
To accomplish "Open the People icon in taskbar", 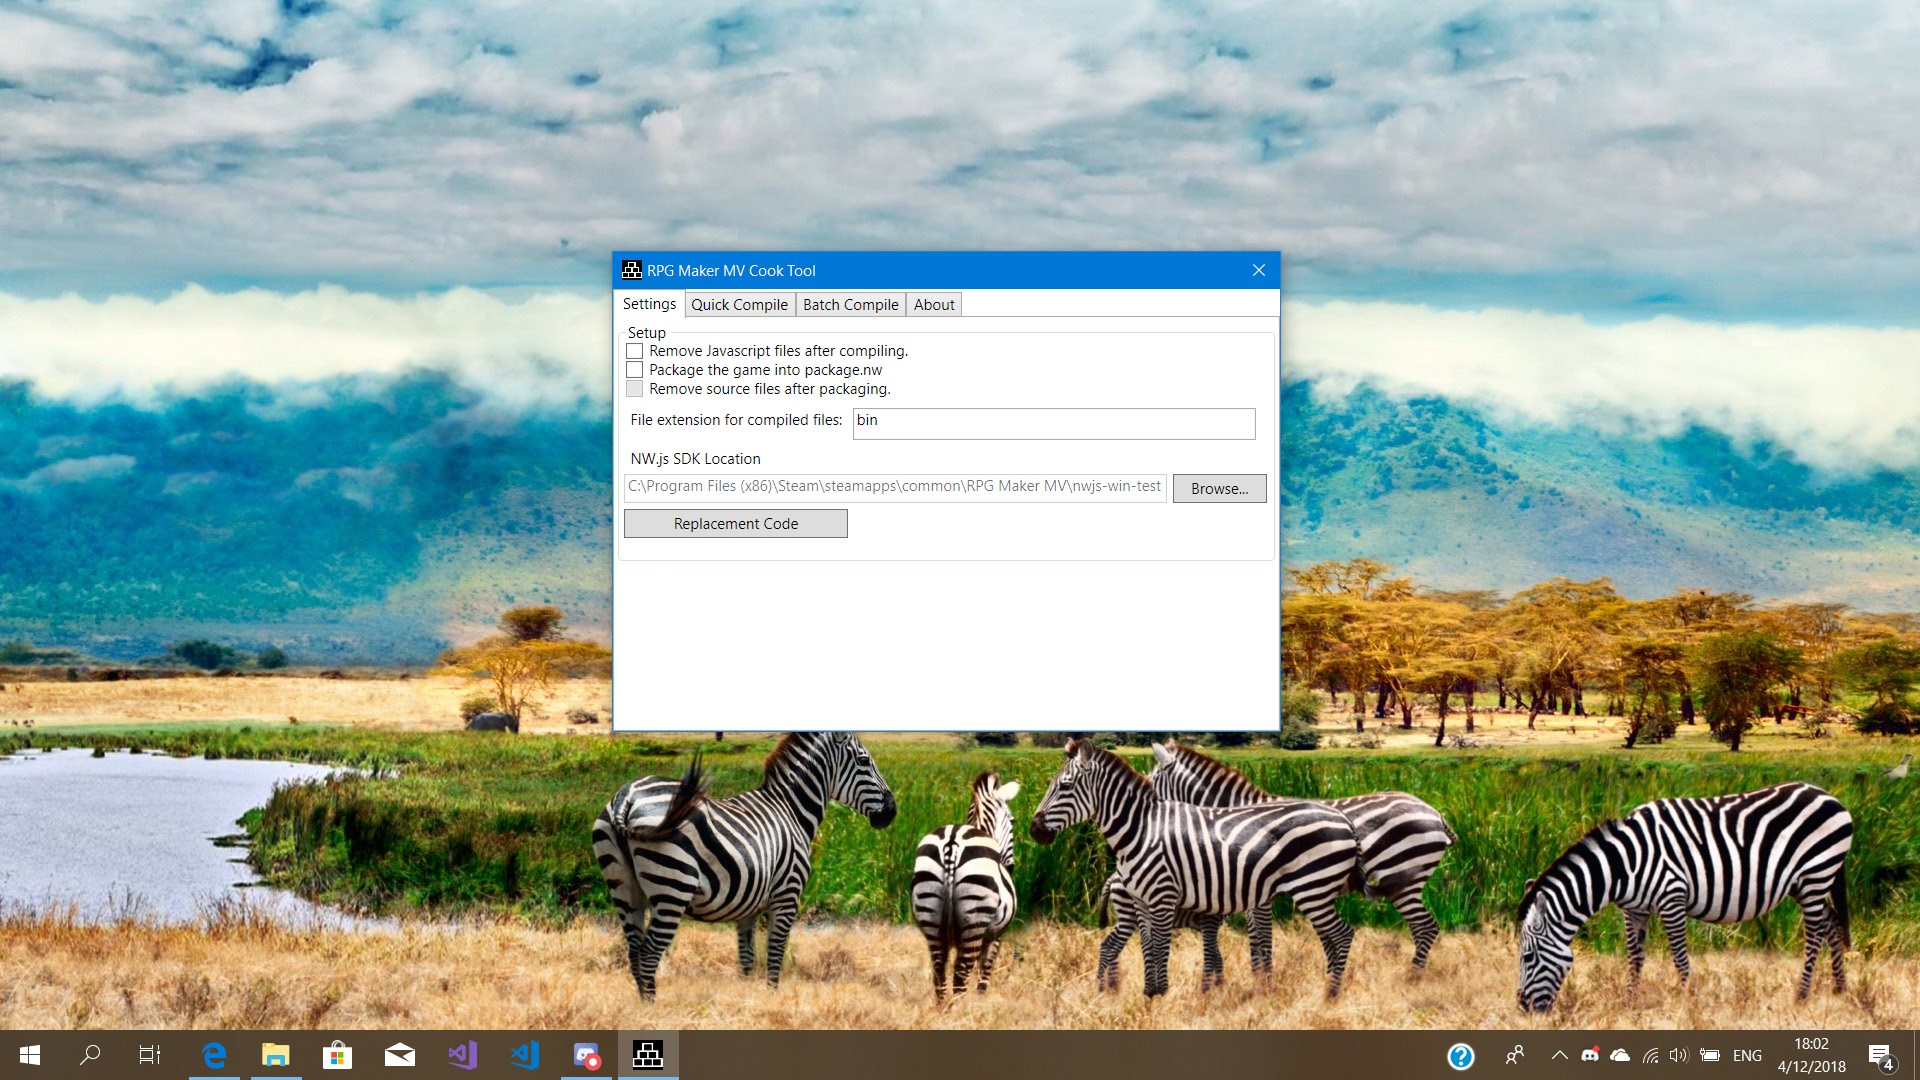I will pos(1515,1055).
